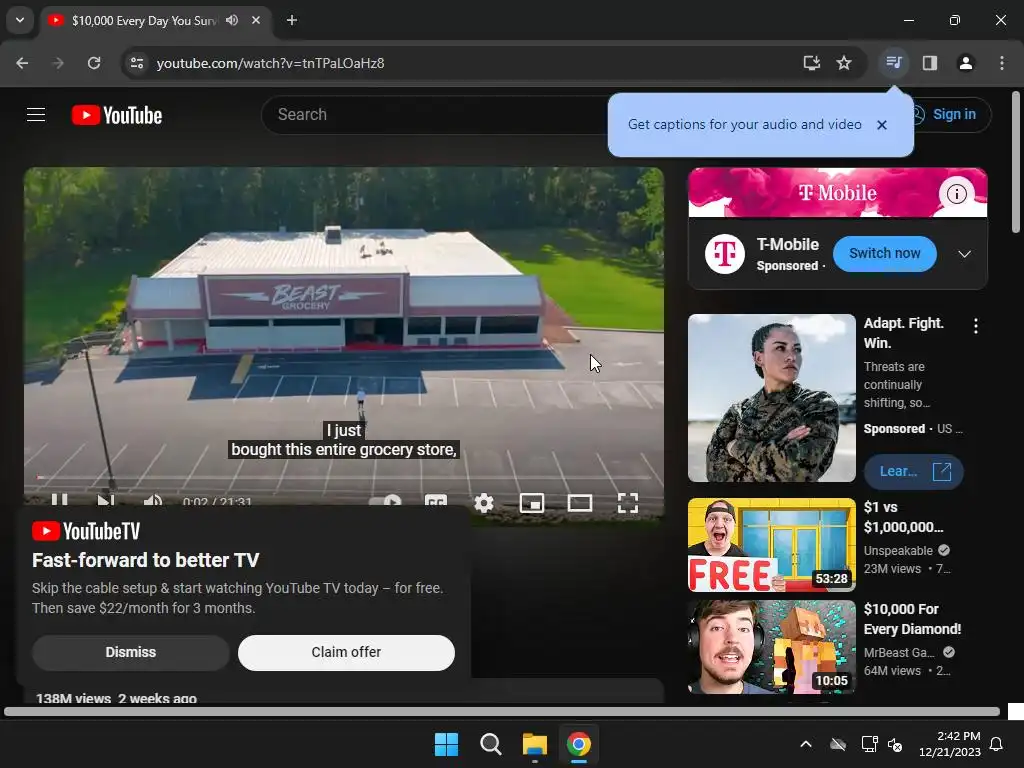Open File Explorer from taskbar

click(x=535, y=744)
